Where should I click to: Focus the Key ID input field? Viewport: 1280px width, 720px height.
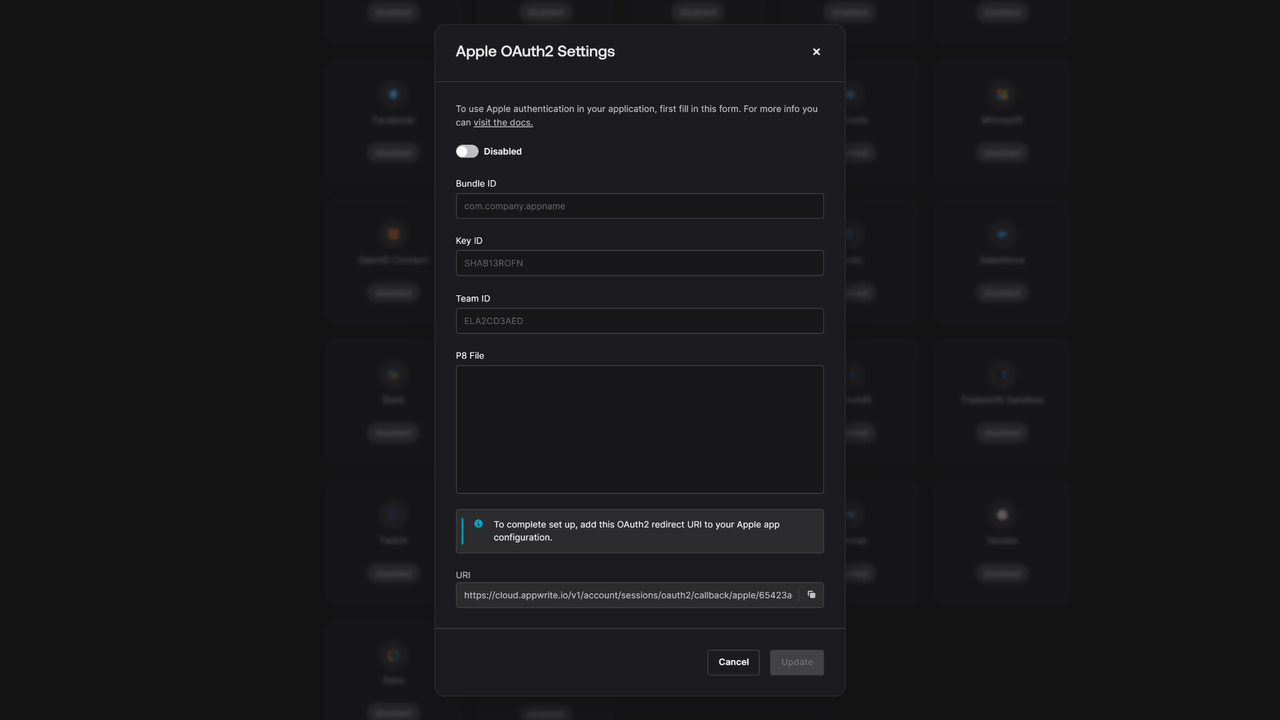click(640, 263)
